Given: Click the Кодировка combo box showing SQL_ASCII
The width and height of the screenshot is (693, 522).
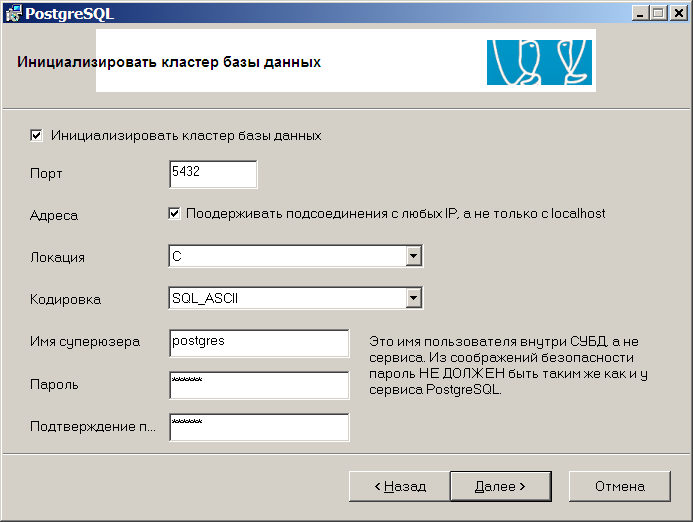Looking at the screenshot, I should click(x=296, y=298).
